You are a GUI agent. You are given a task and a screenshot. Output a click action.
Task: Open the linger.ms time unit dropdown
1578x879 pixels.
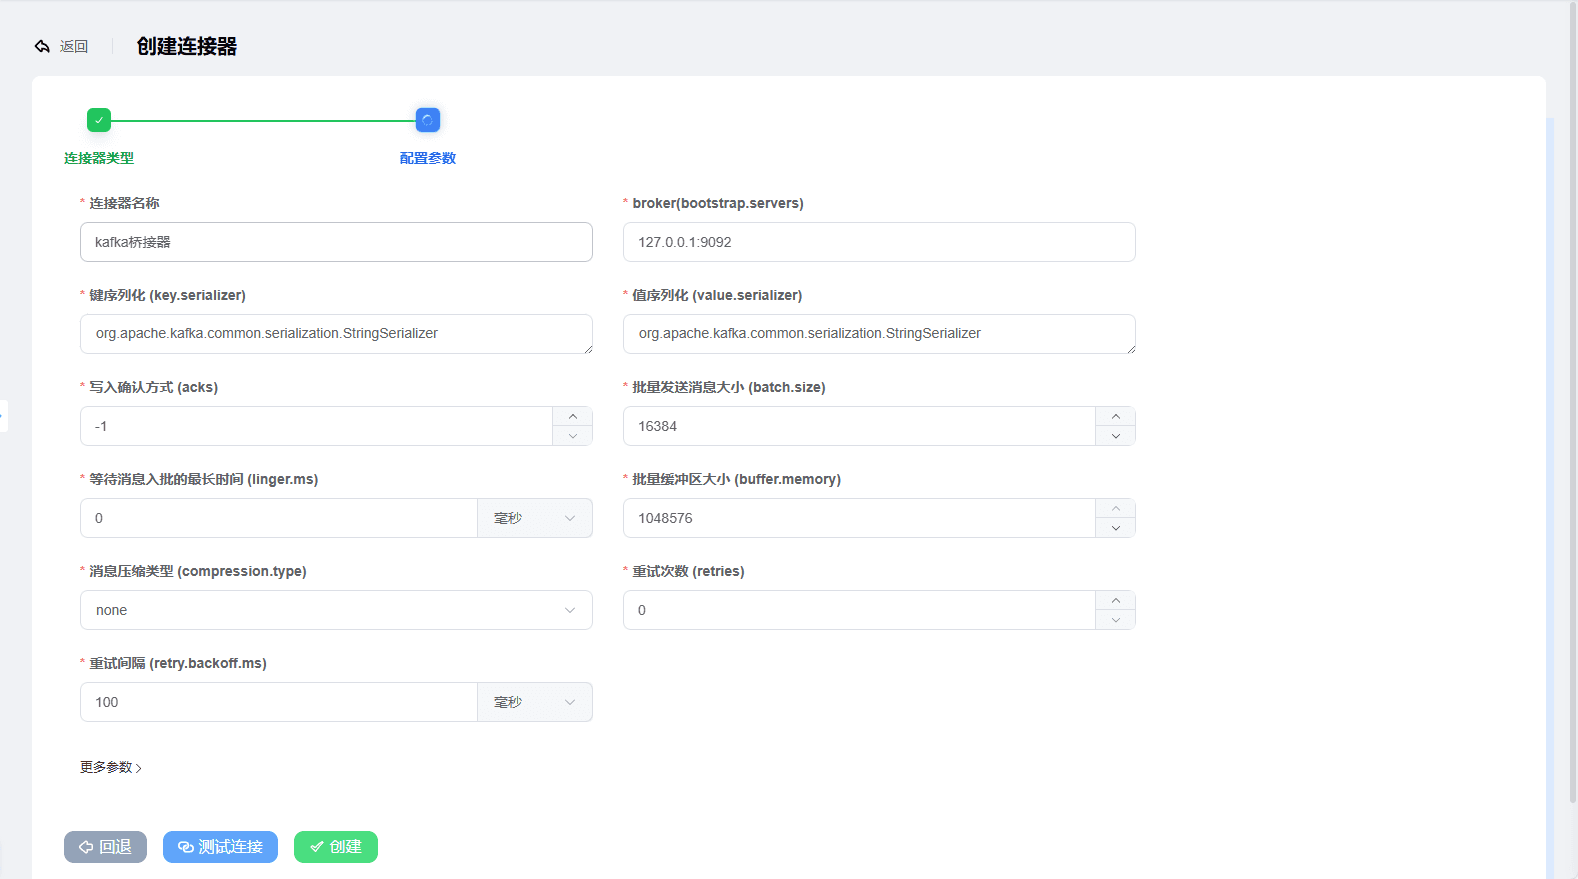point(535,518)
